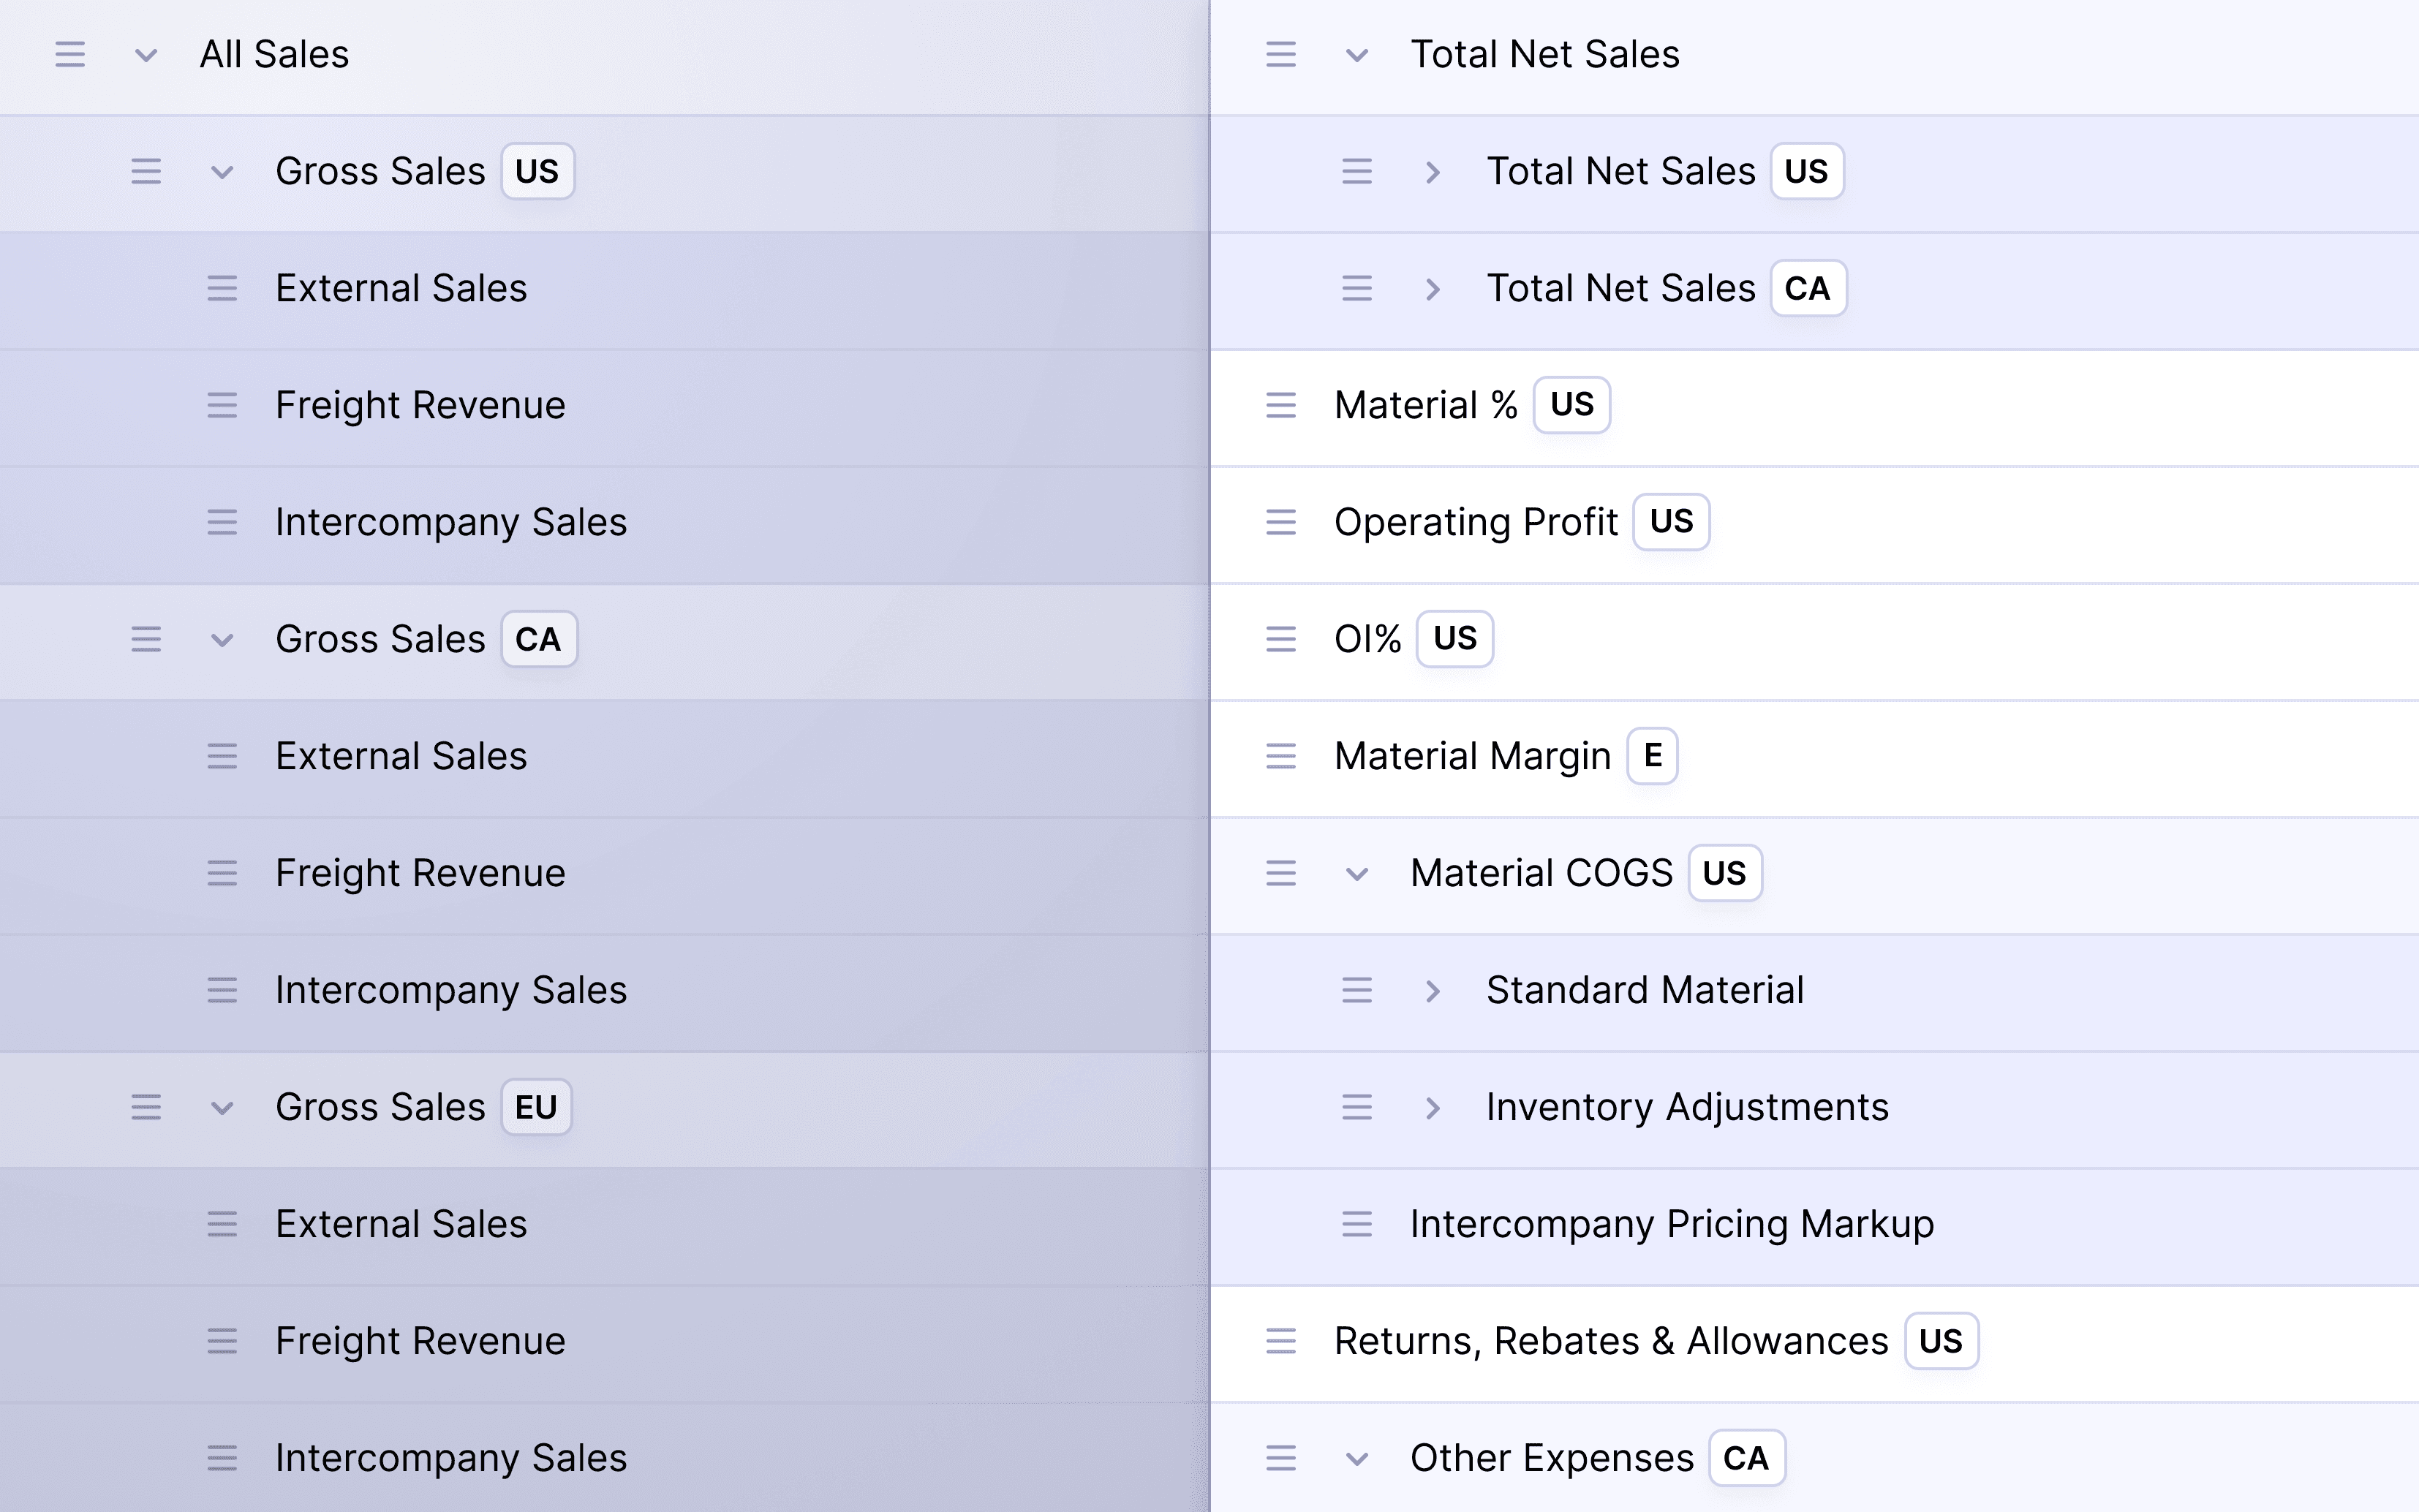Click the US badge on OI%
Image resolution: width=2419 pixels, height=1512 pixels.
[1454, 638]
